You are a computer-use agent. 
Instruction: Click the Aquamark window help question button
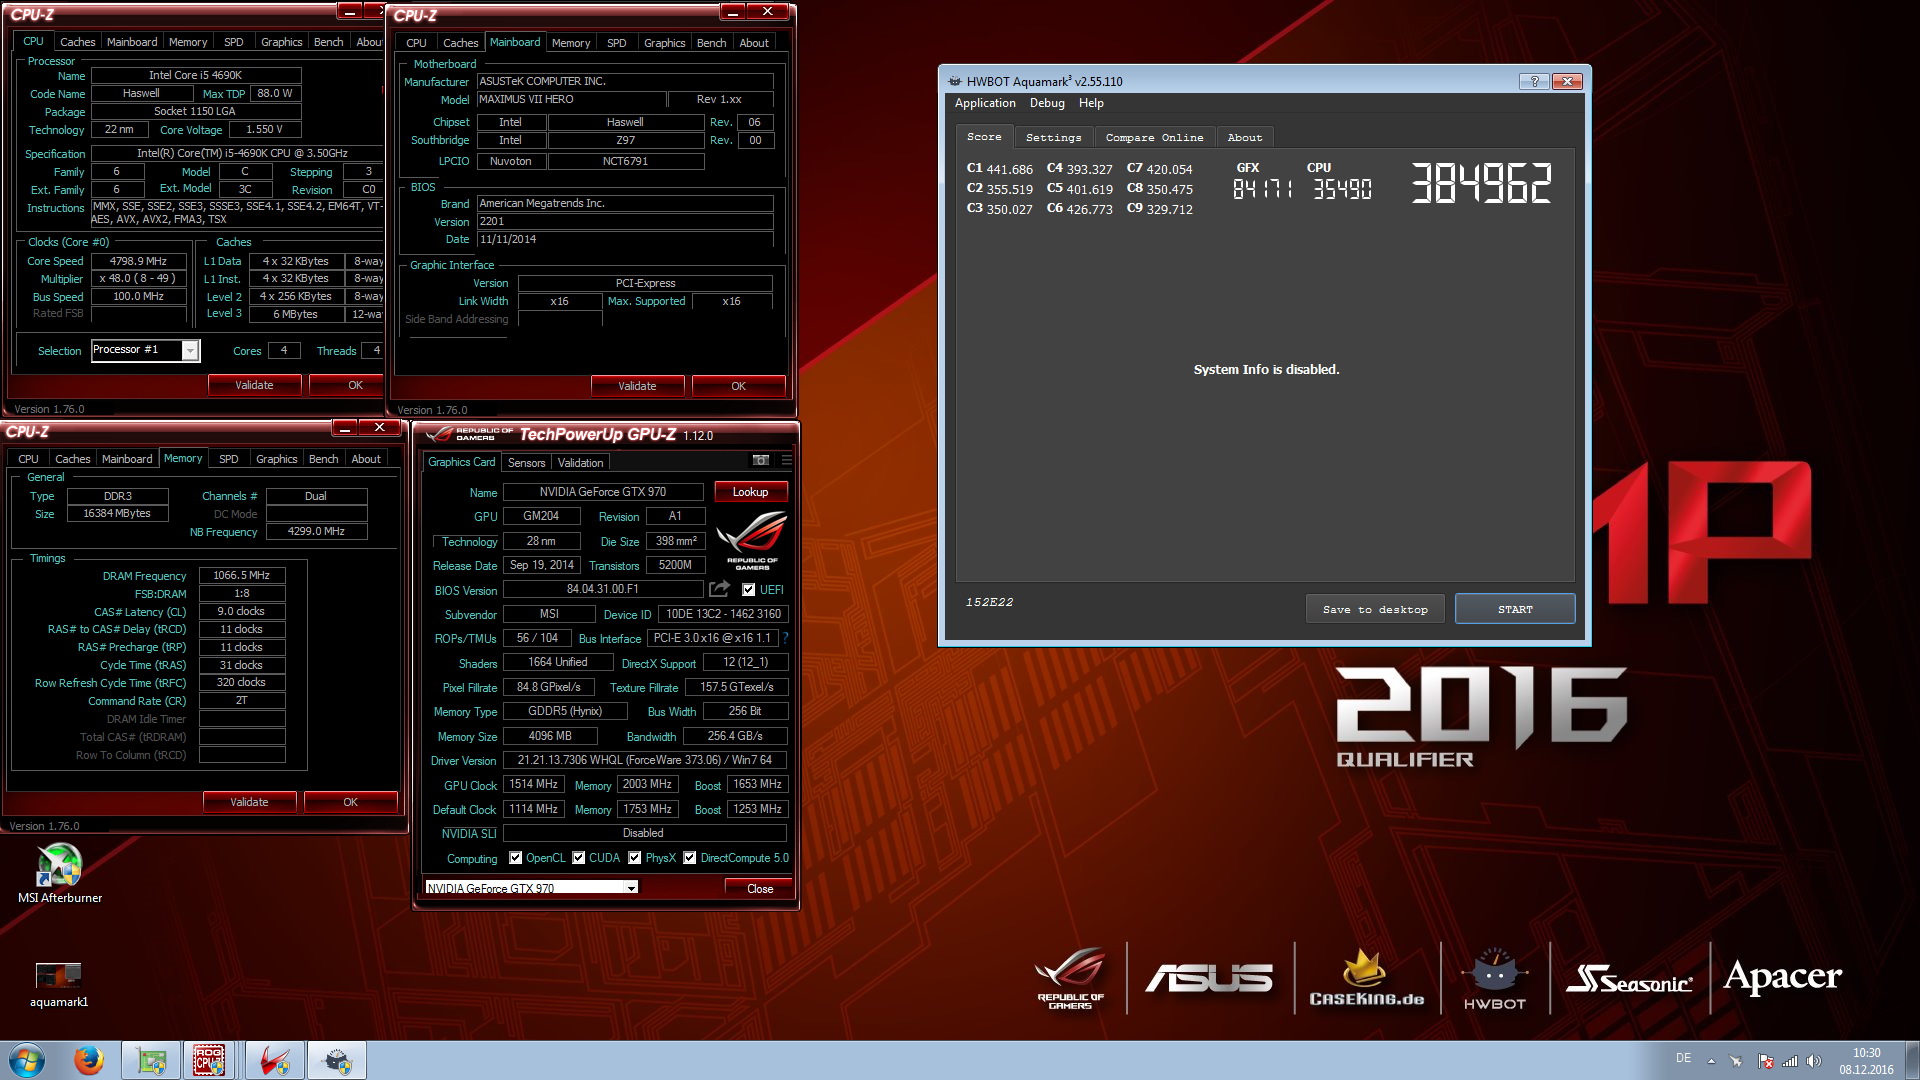point(1534,81)
